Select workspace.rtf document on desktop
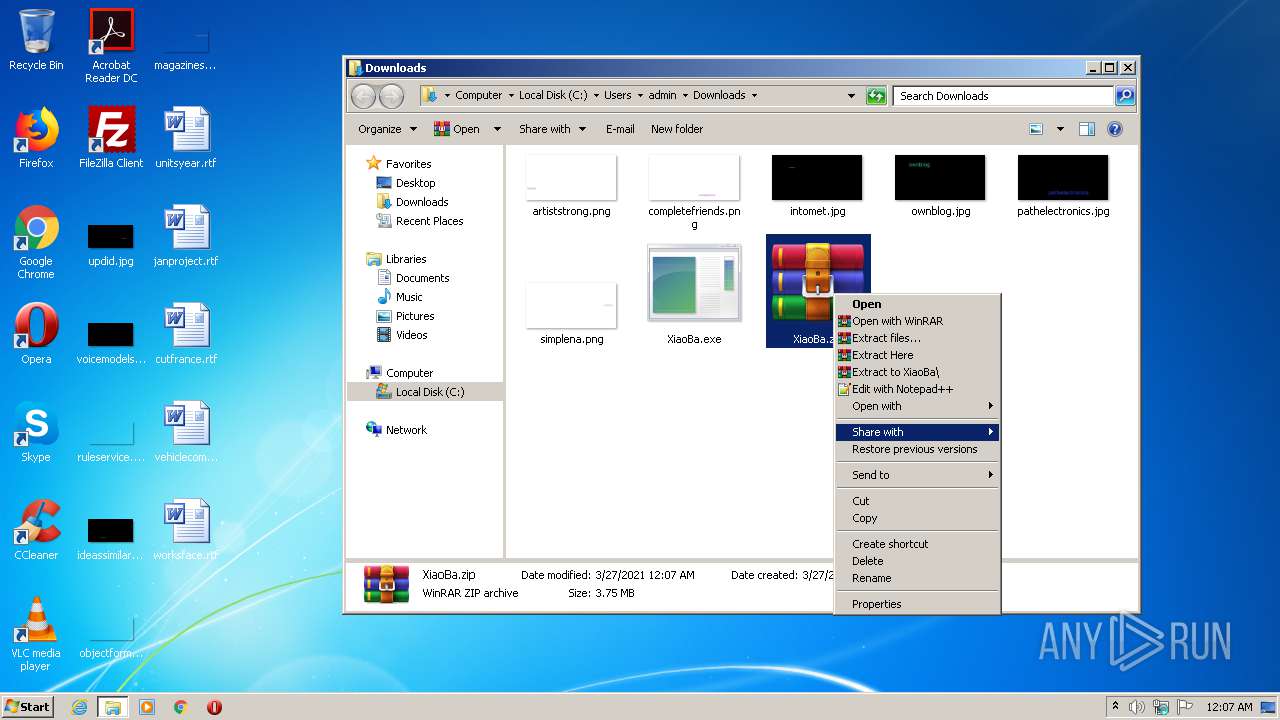 point(186,530)
